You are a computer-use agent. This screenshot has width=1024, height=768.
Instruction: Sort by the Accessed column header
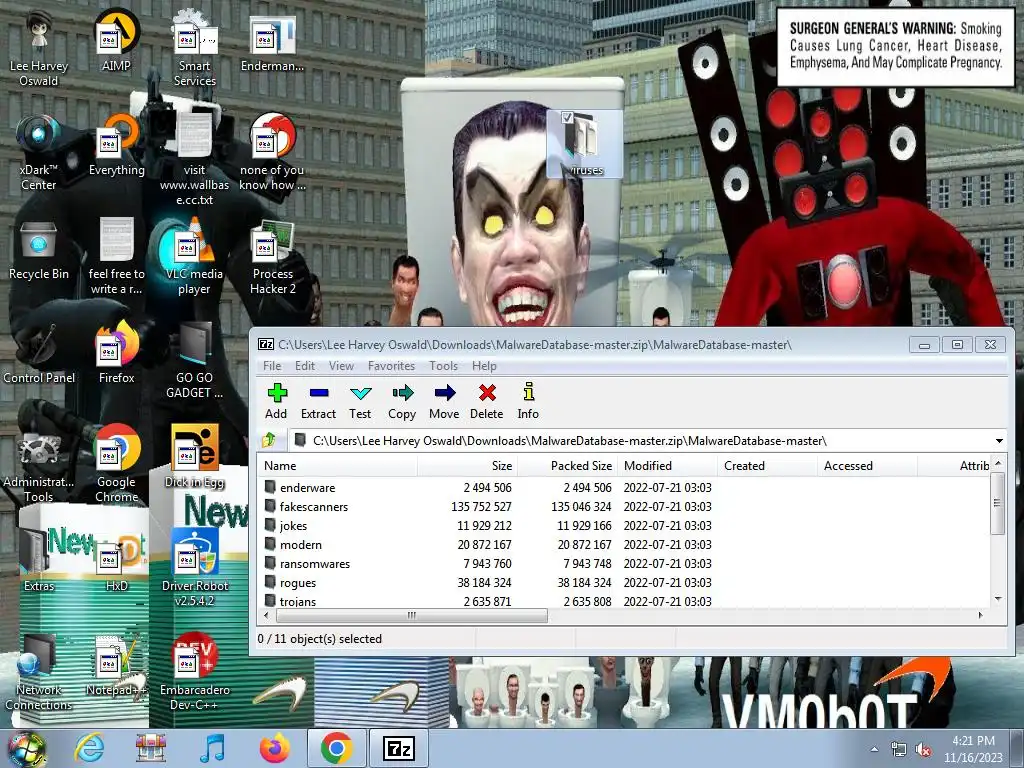pos(867,466)
